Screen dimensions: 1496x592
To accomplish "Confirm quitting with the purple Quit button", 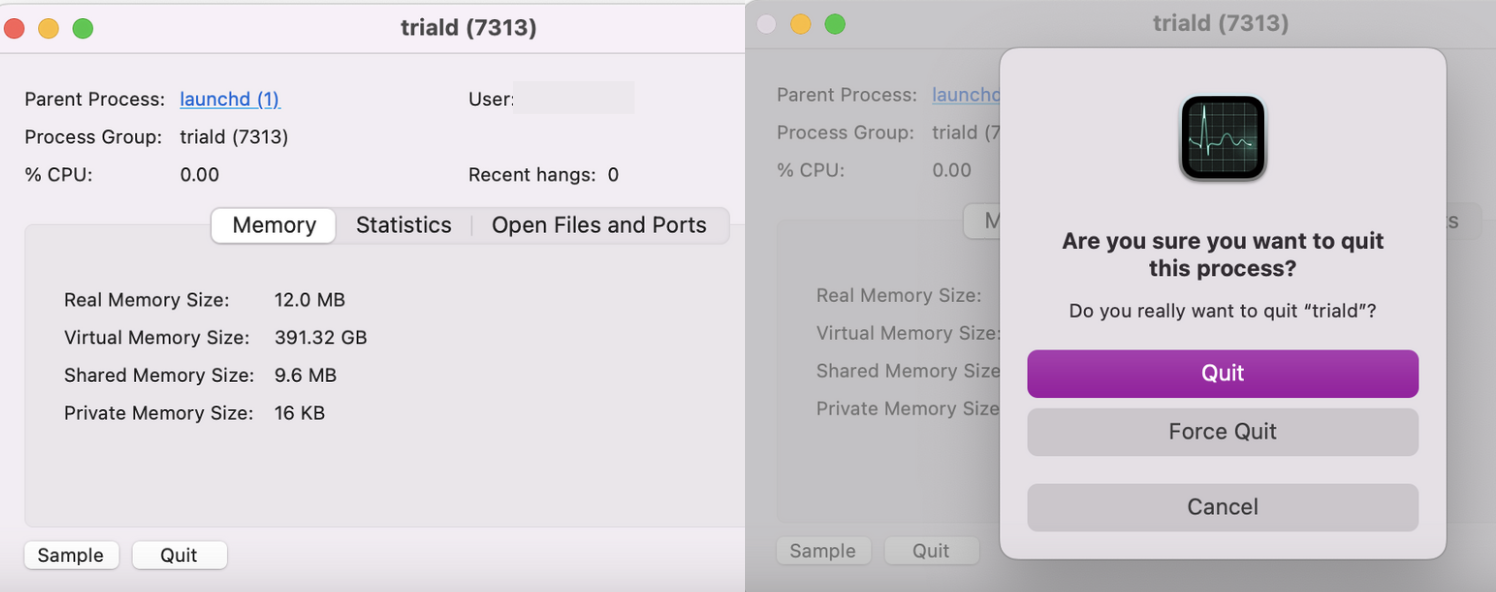I will point(1222,373).
